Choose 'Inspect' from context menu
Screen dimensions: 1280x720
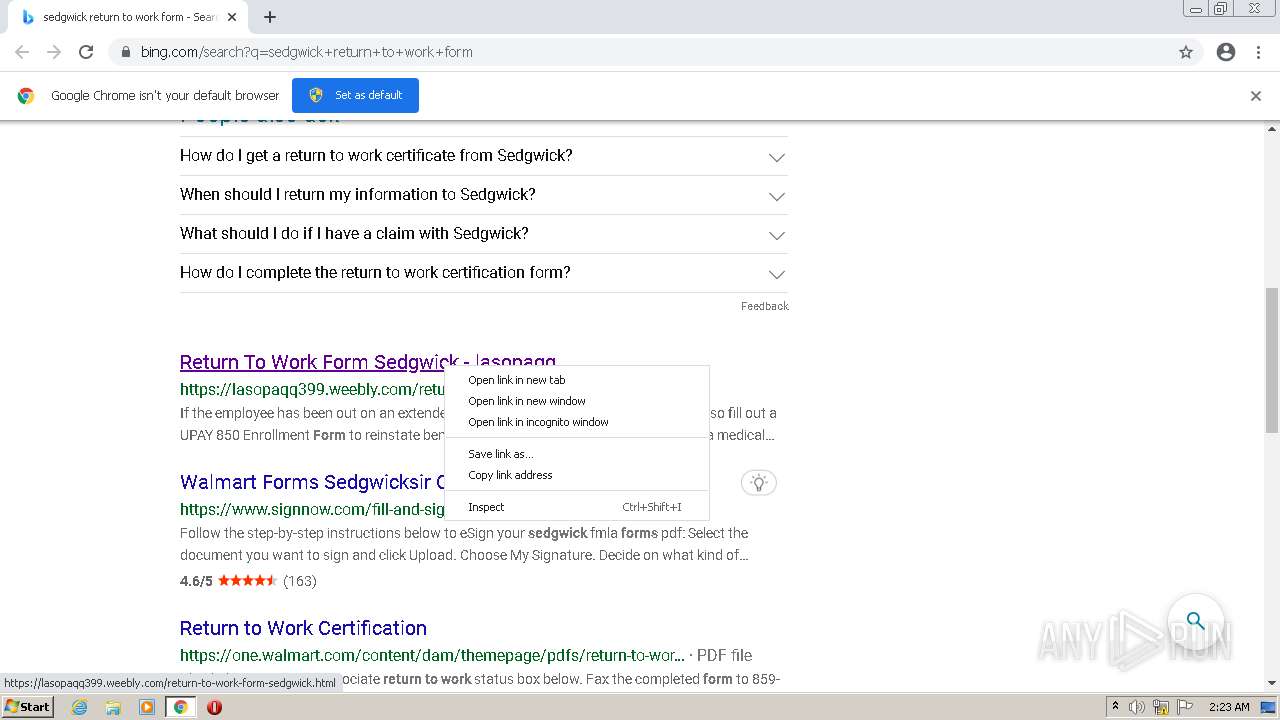tap(576, 507)
